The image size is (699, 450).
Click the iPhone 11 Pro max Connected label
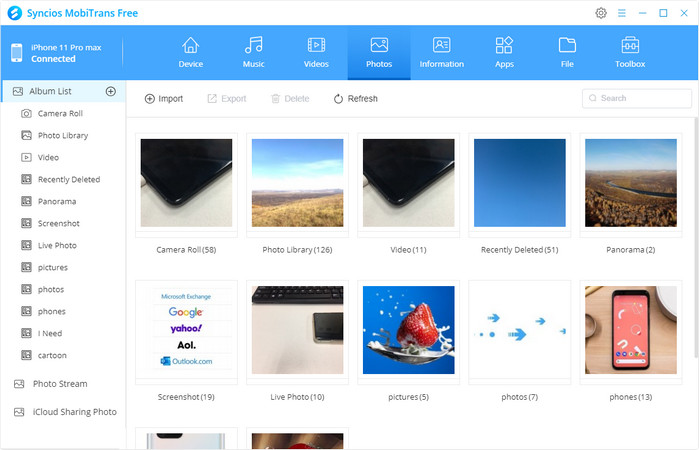[66, 53]
